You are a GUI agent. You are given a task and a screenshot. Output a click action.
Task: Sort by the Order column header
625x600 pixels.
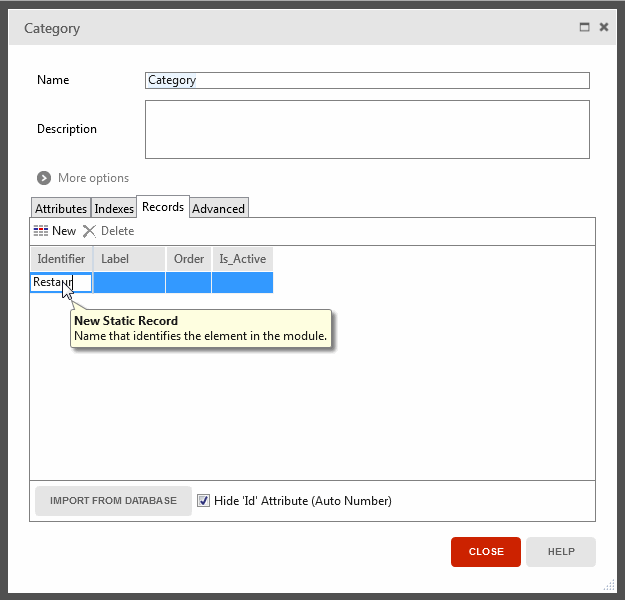(188, 259)
